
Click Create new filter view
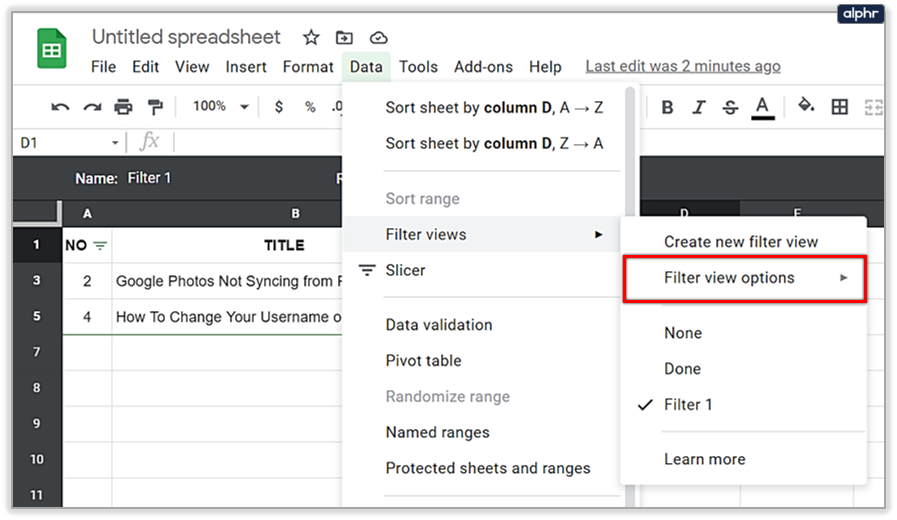pyautogui.click(x=741, y=242)
